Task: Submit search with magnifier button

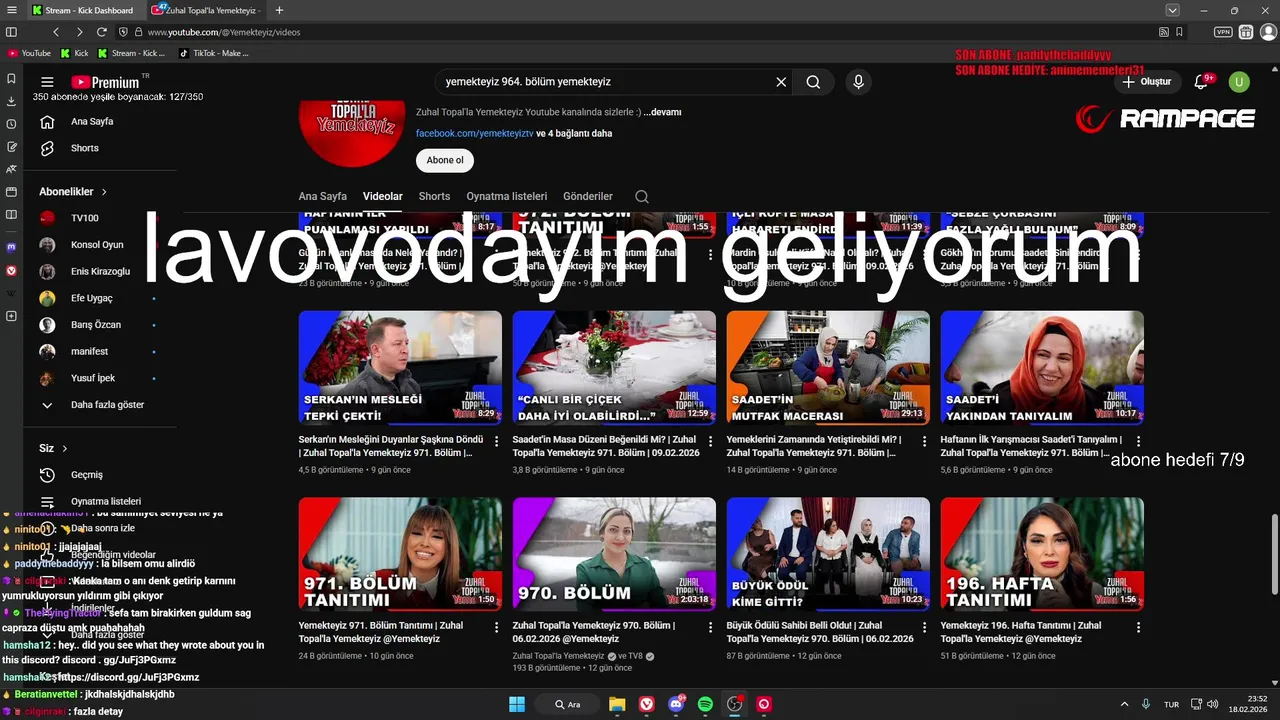Action: 813,82
